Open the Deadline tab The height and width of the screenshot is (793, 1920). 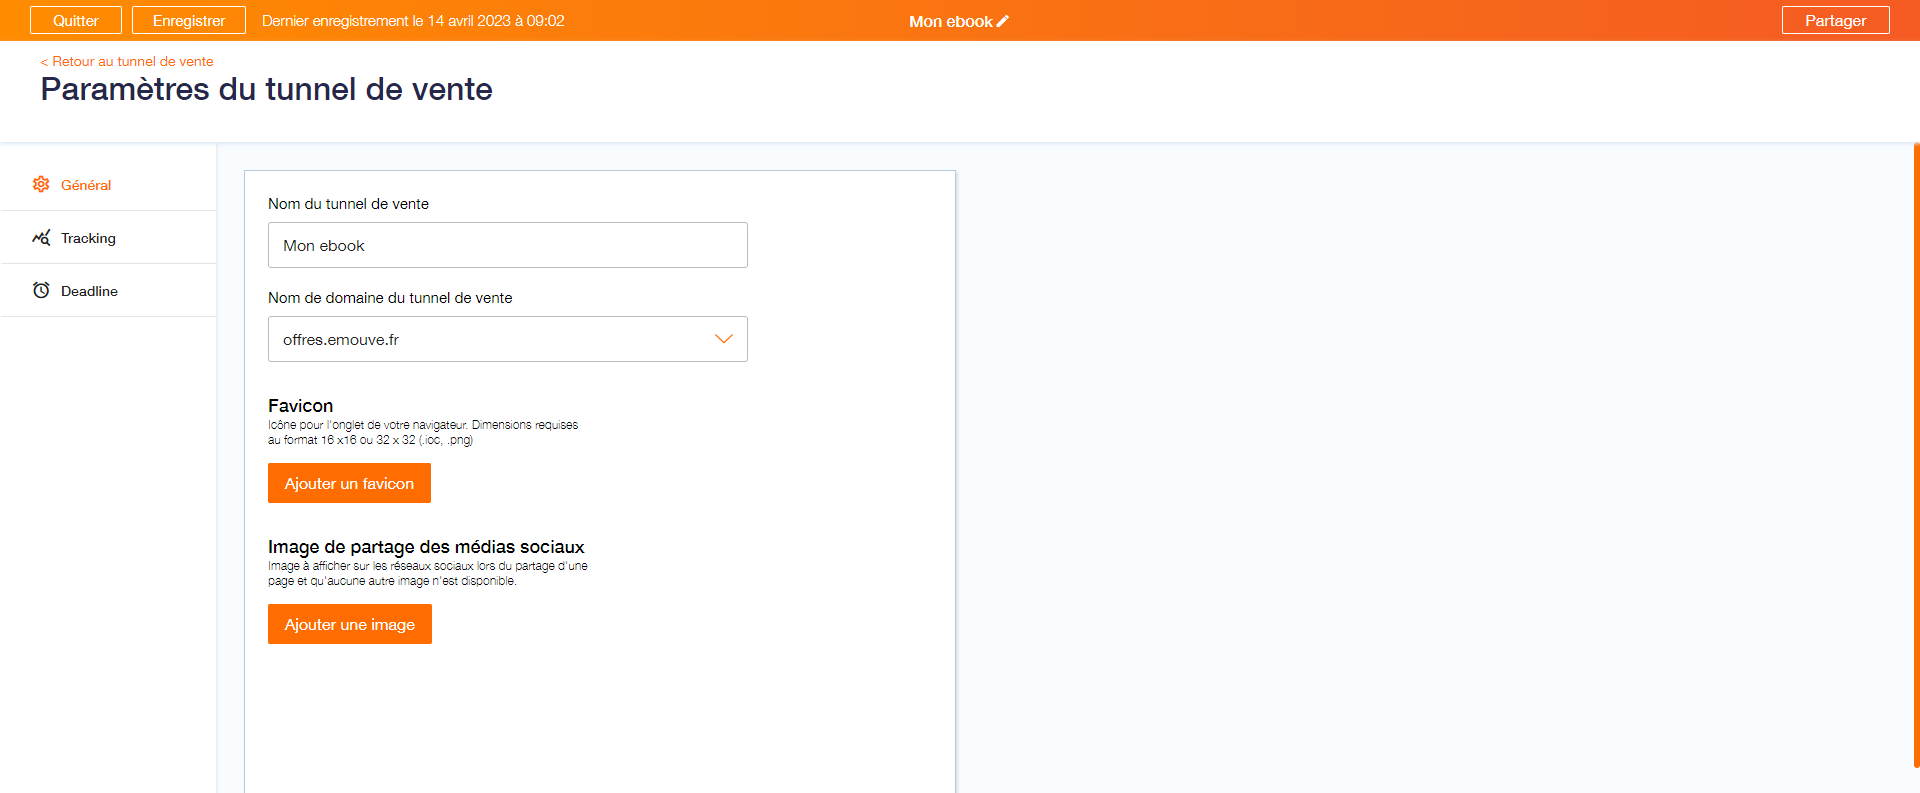(108, 291)
